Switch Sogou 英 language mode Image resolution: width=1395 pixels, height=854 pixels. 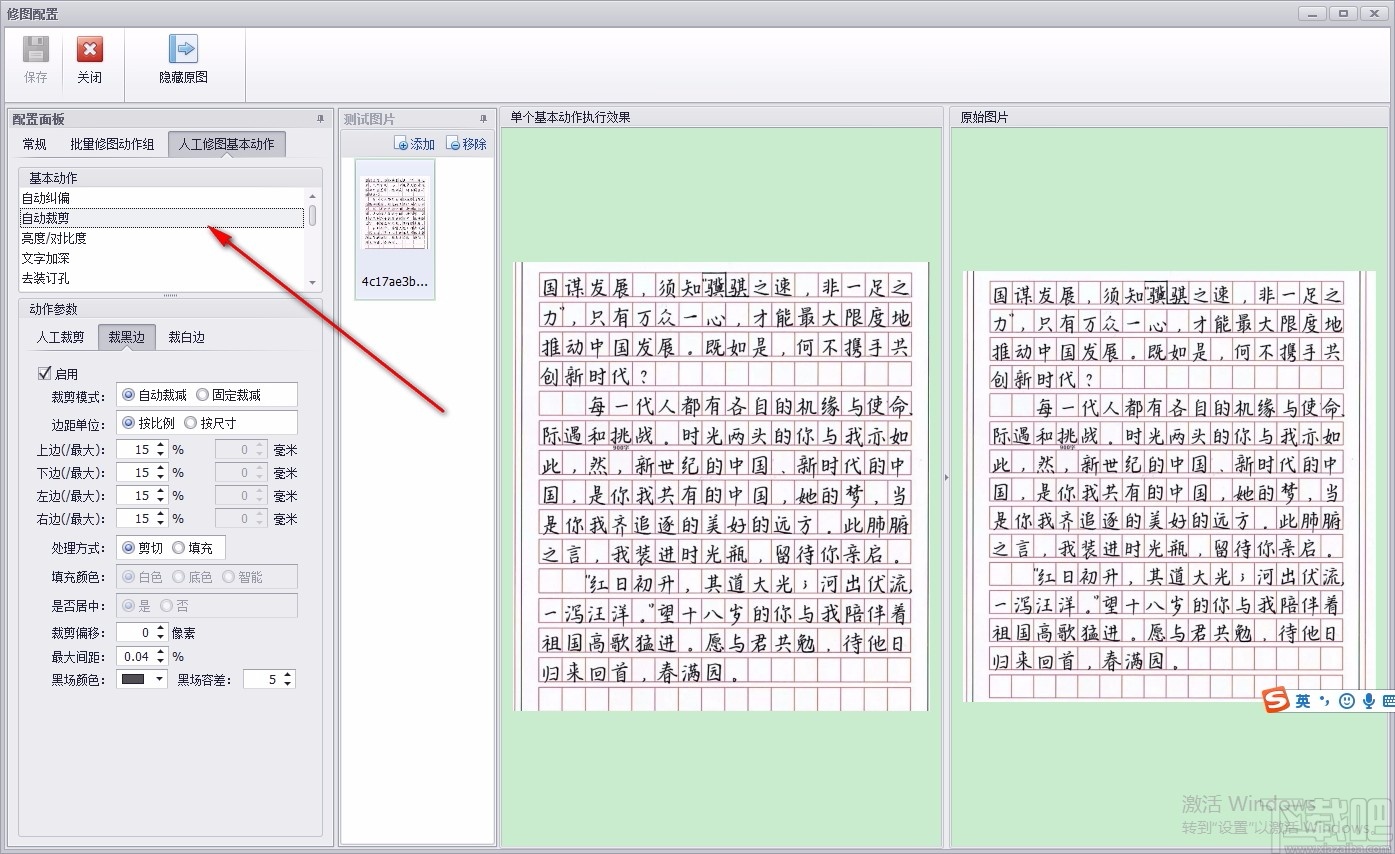pyautogui.click(x=1303, y=702)
